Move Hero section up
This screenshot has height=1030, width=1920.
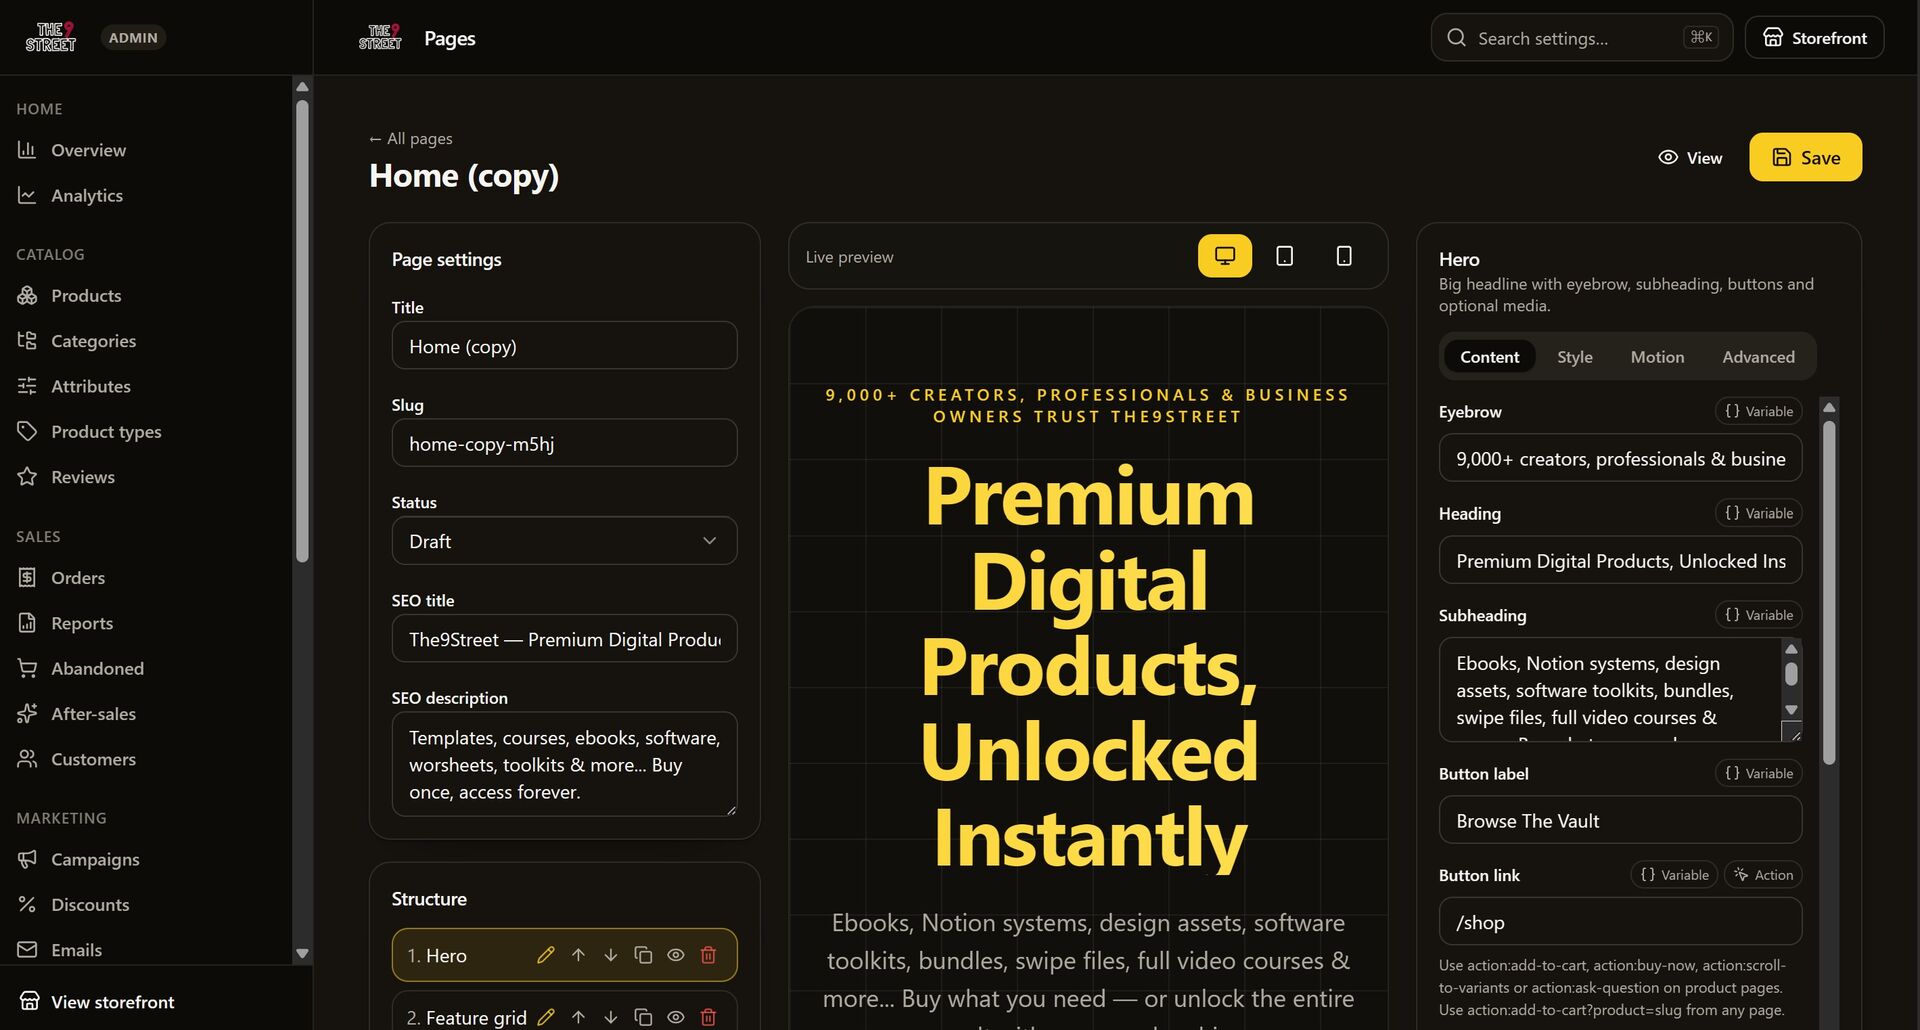[578, 955]
